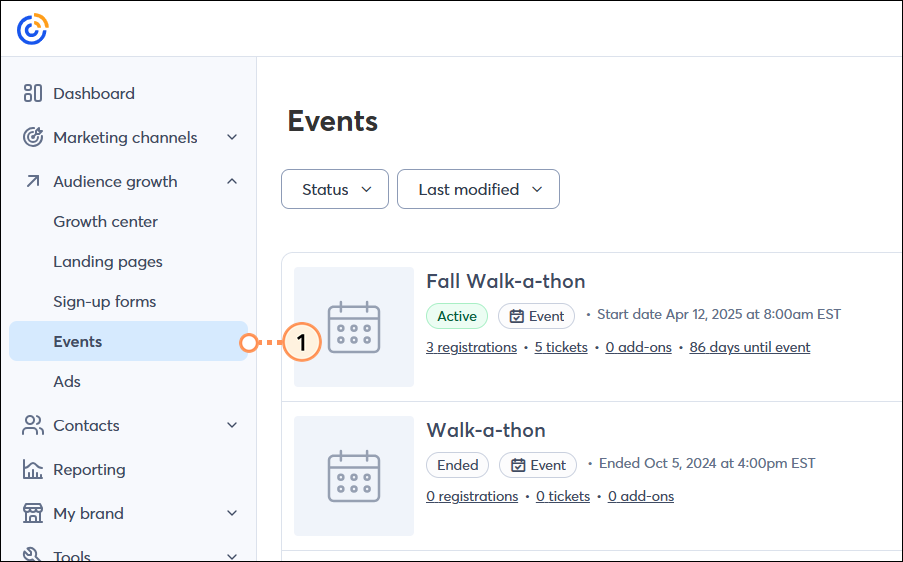The width and height of the screenshot is (903, 562).
Task: Click the Walk-a-thon calendar thumbnail
Action: (354, 476)
